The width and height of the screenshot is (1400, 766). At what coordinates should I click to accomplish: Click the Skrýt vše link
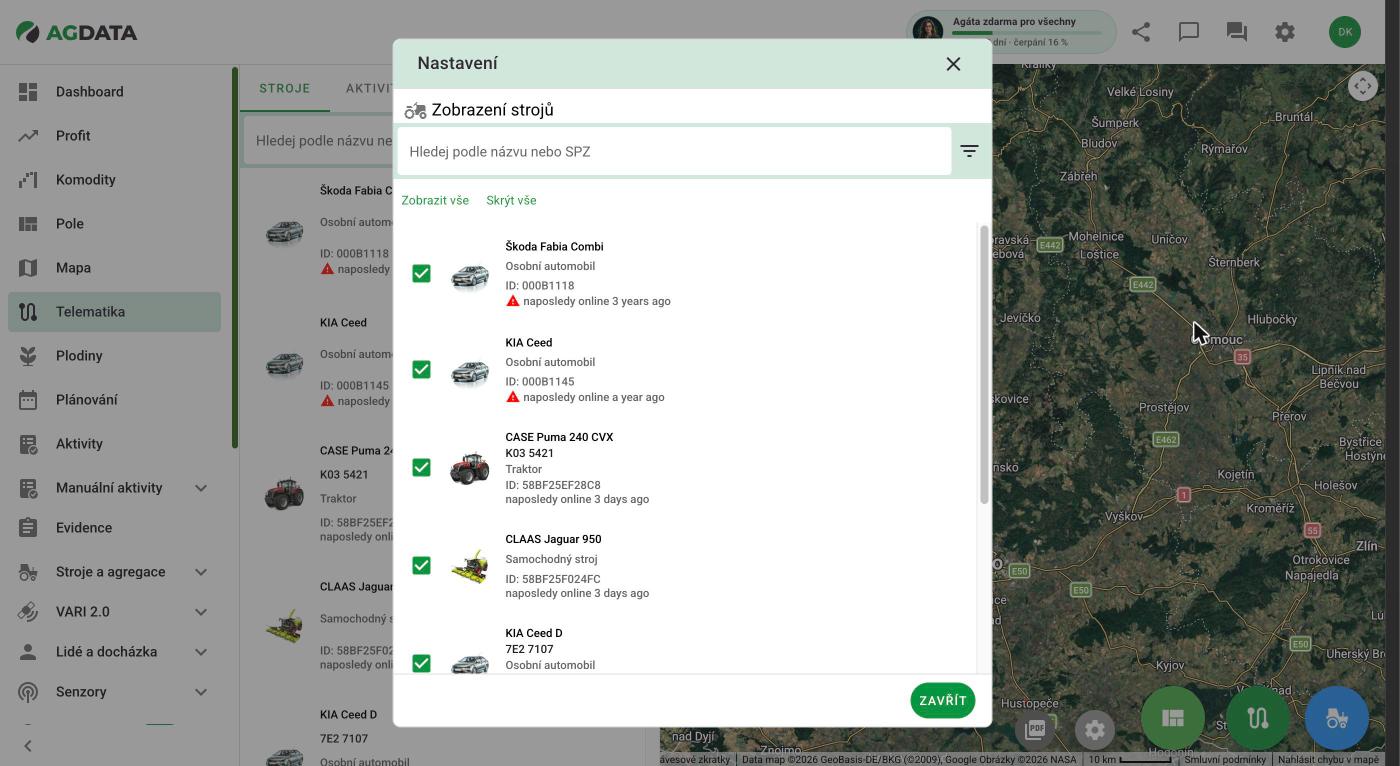511,200
